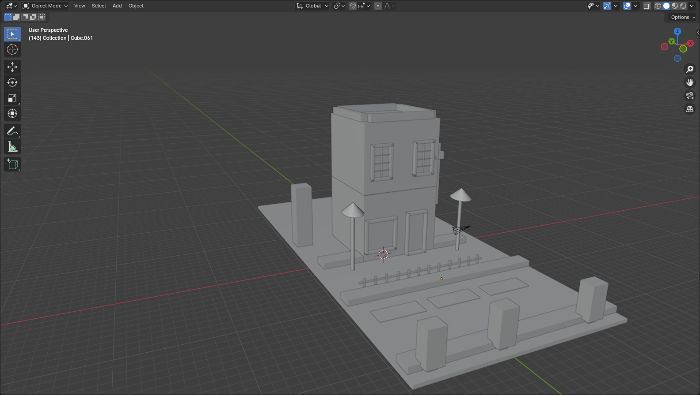Select the Annotate tool

coord(12,131)
